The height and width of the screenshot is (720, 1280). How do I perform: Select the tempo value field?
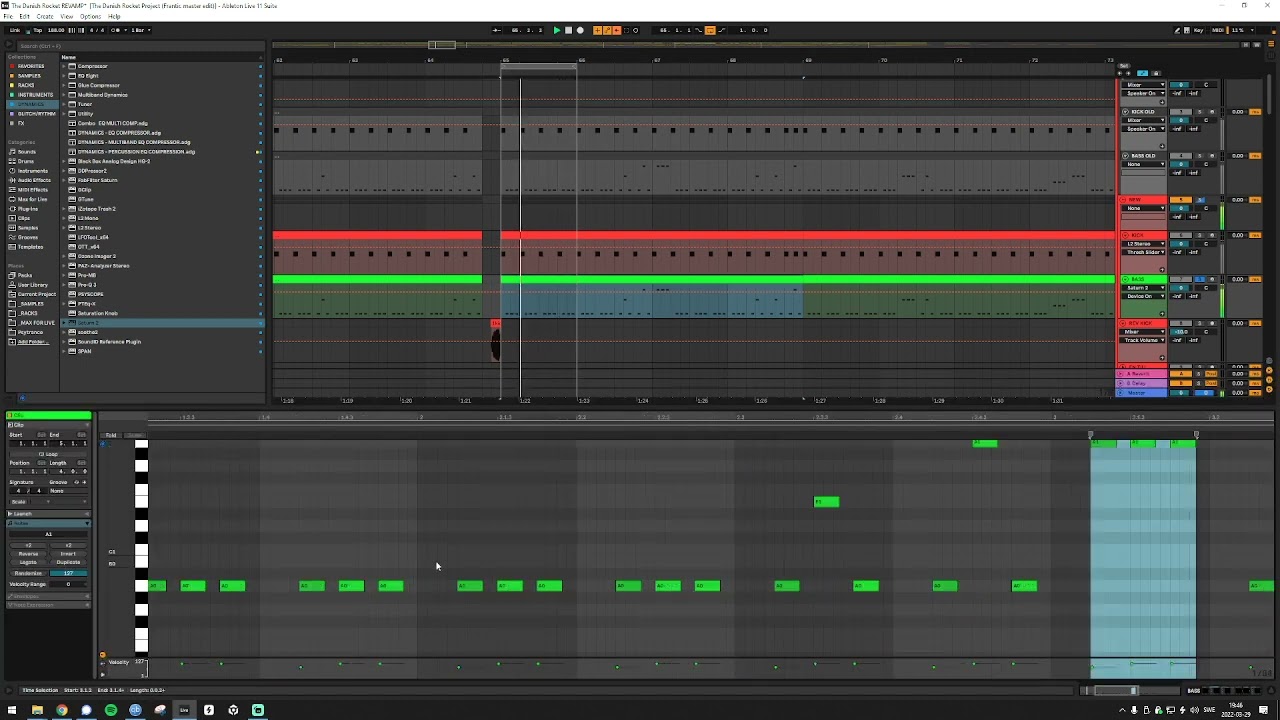(56, 30)
